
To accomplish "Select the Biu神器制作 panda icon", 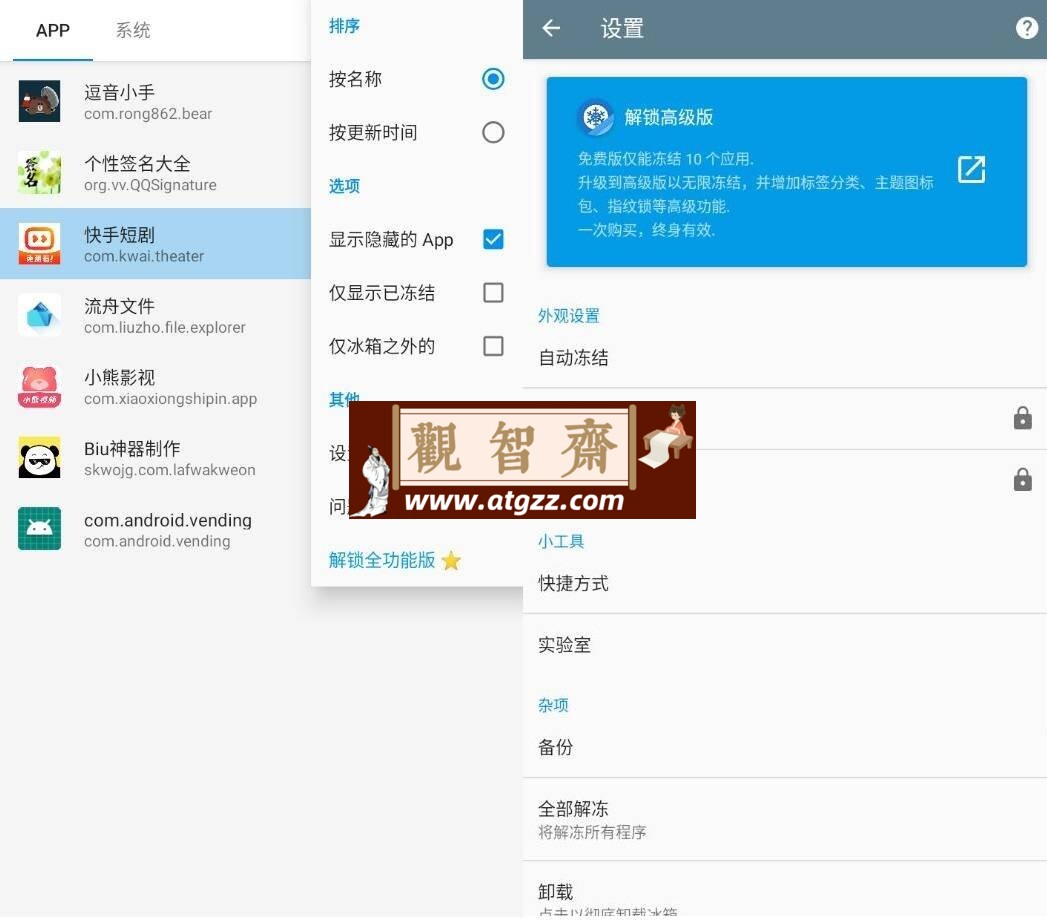I will coord(39,457).
